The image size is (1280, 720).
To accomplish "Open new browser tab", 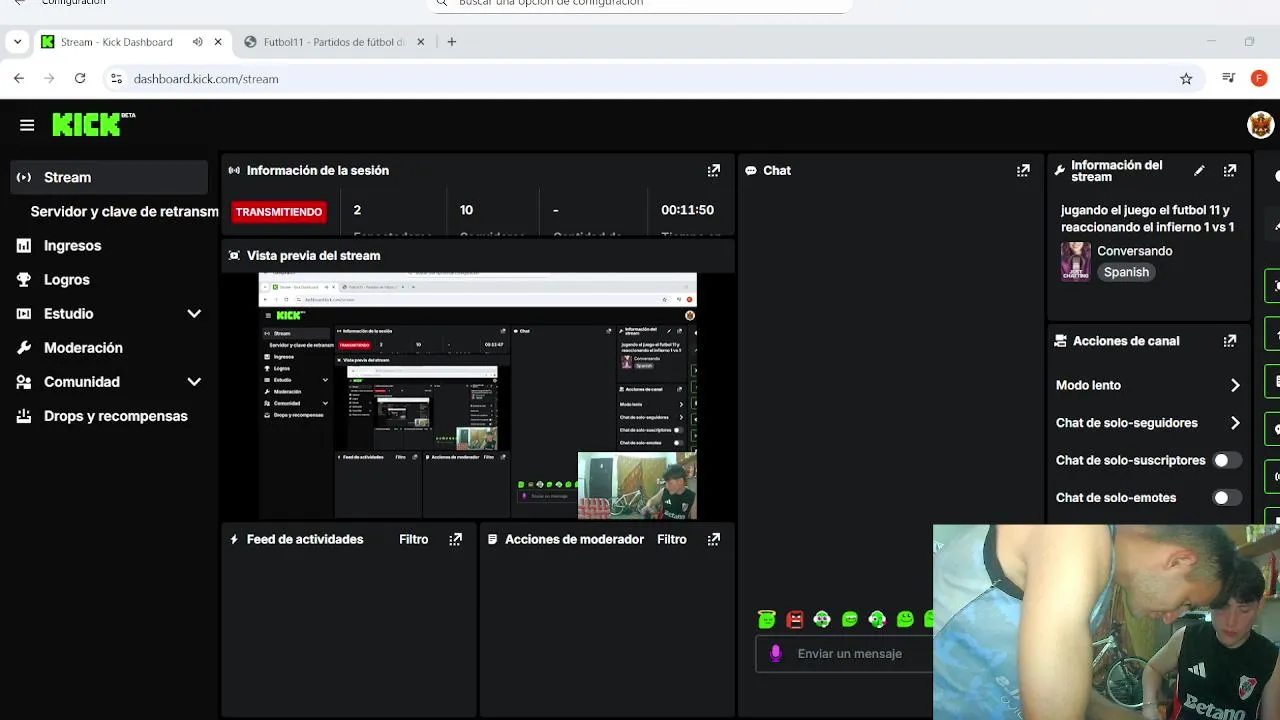I will point(452,42).
